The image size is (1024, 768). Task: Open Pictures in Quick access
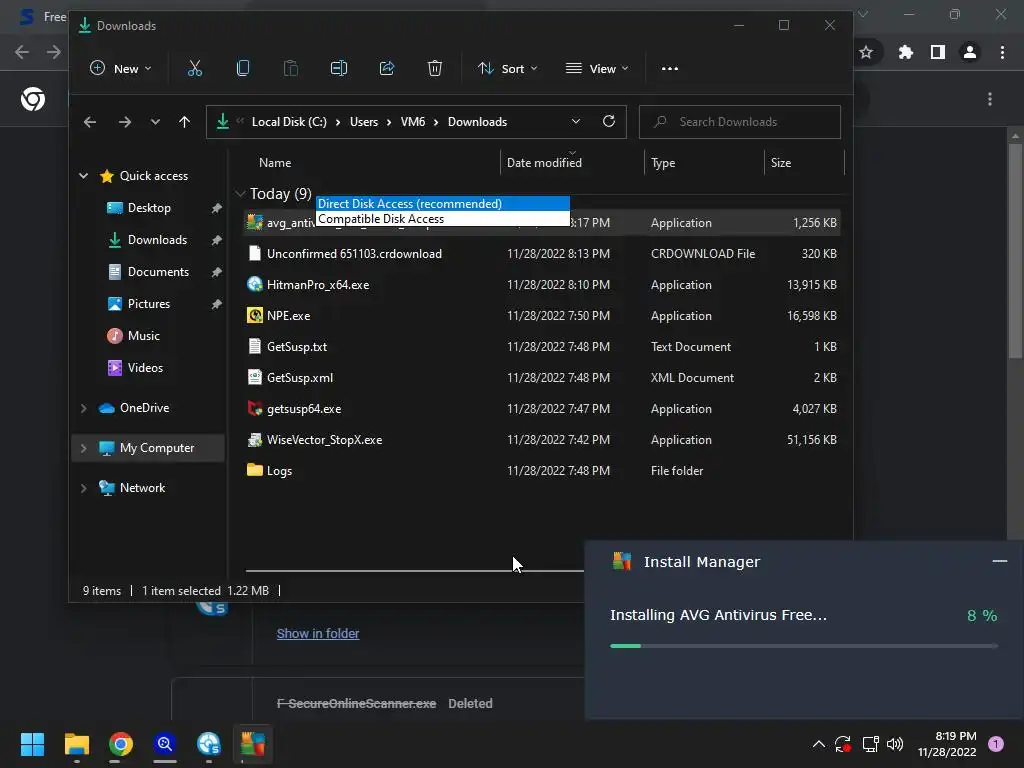click(x=149, y=304)
